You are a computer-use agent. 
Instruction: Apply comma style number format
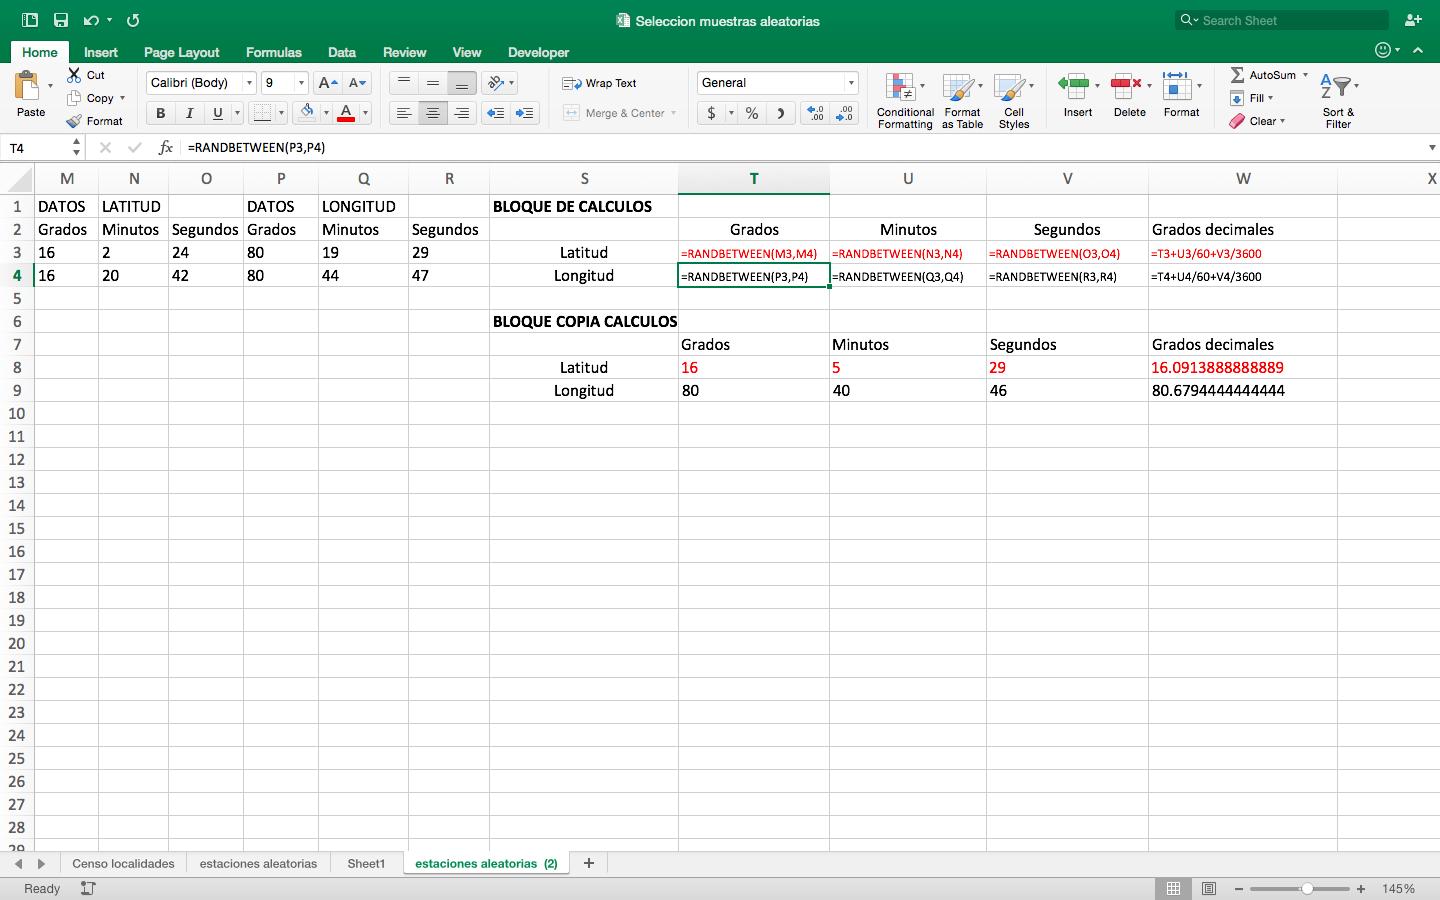point(780,113)
